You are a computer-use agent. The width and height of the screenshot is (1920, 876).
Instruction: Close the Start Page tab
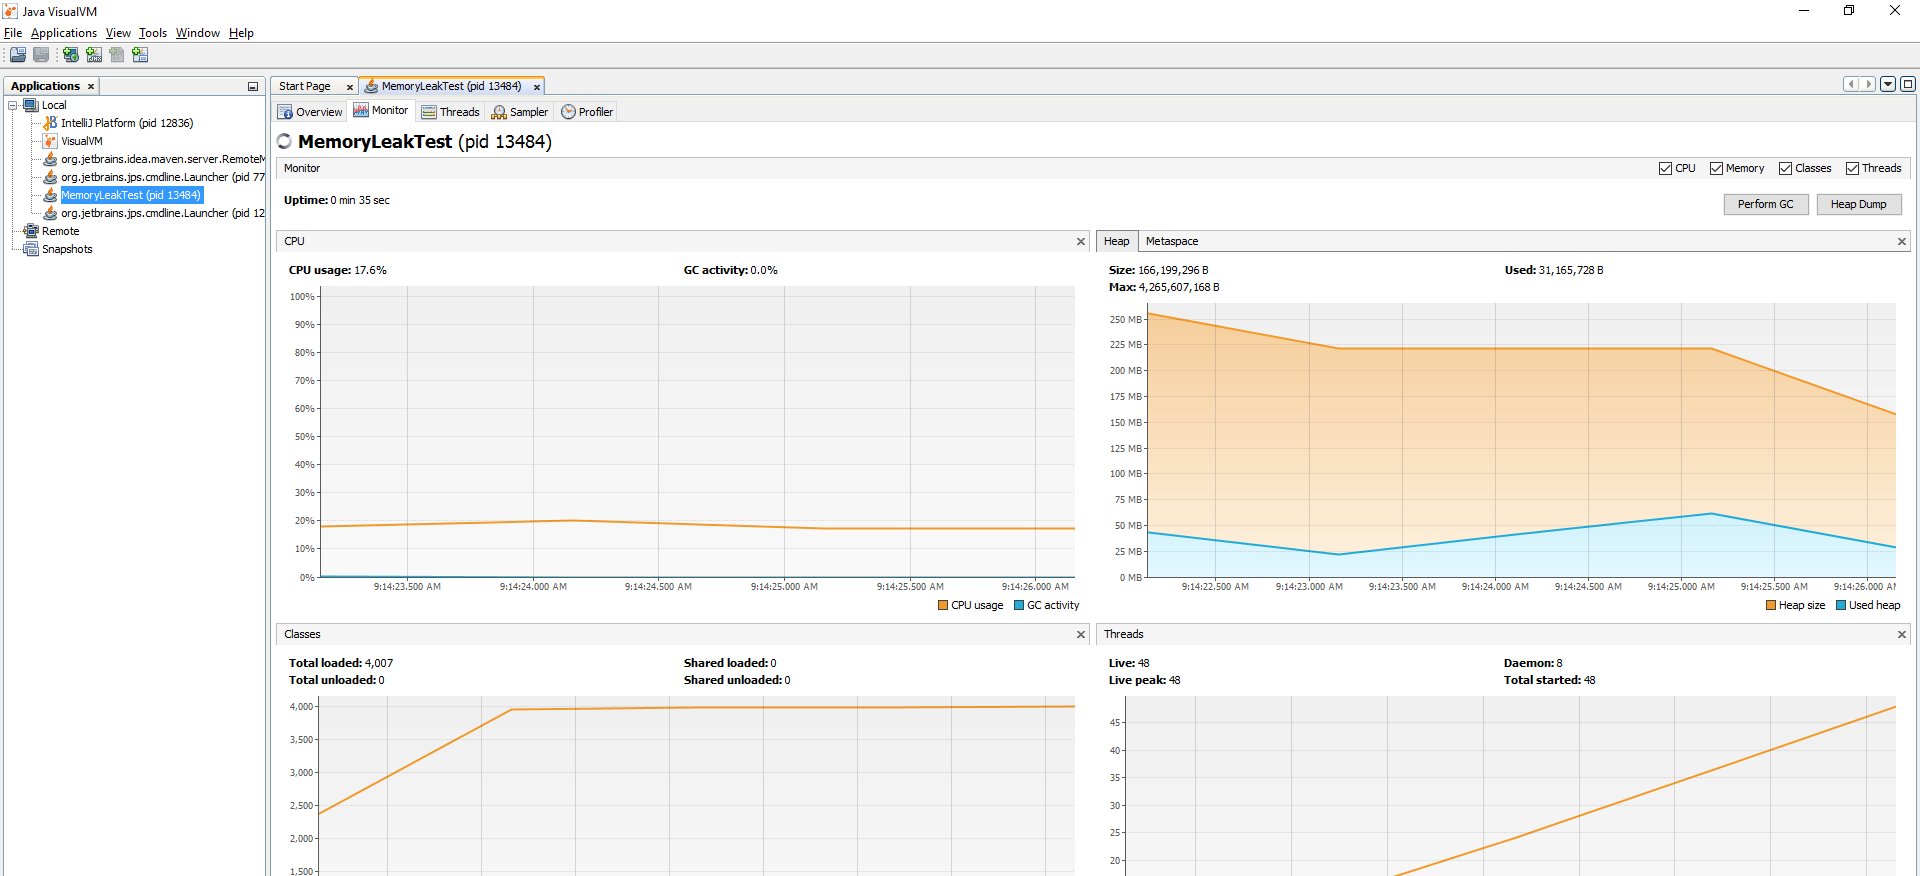[350, 87]
